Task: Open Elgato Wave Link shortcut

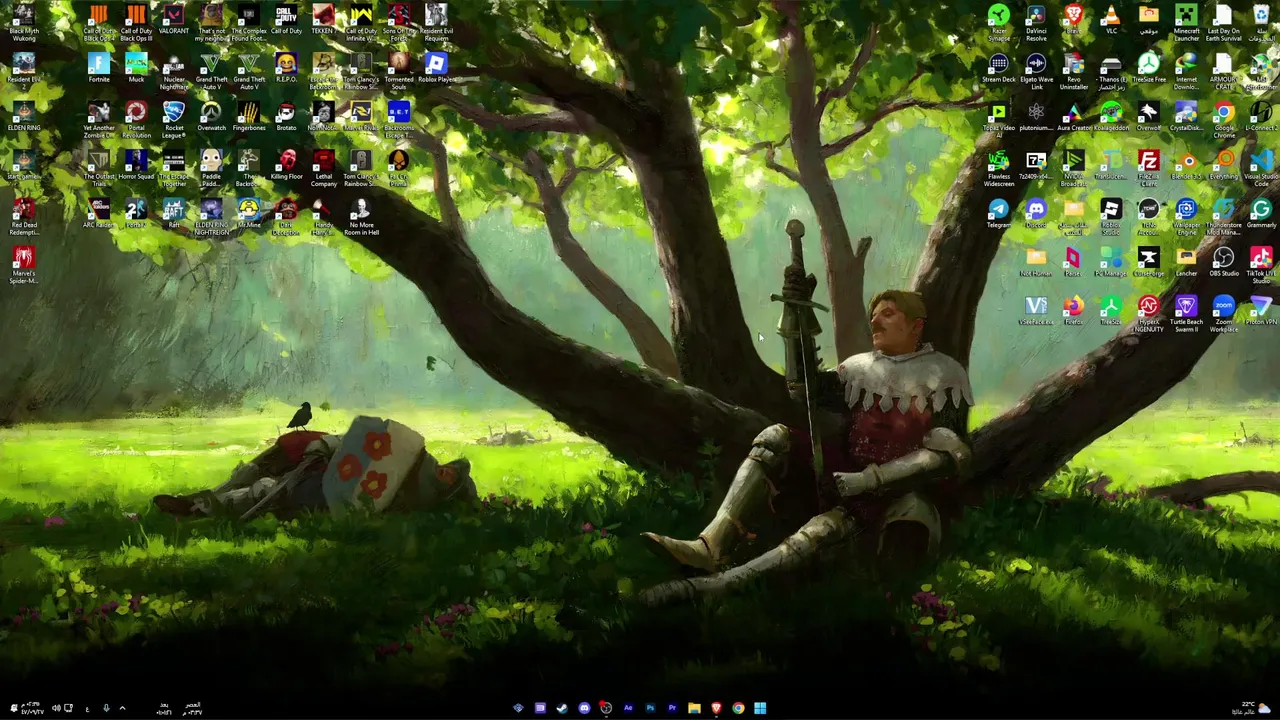Action: (x=1036, y=70)
